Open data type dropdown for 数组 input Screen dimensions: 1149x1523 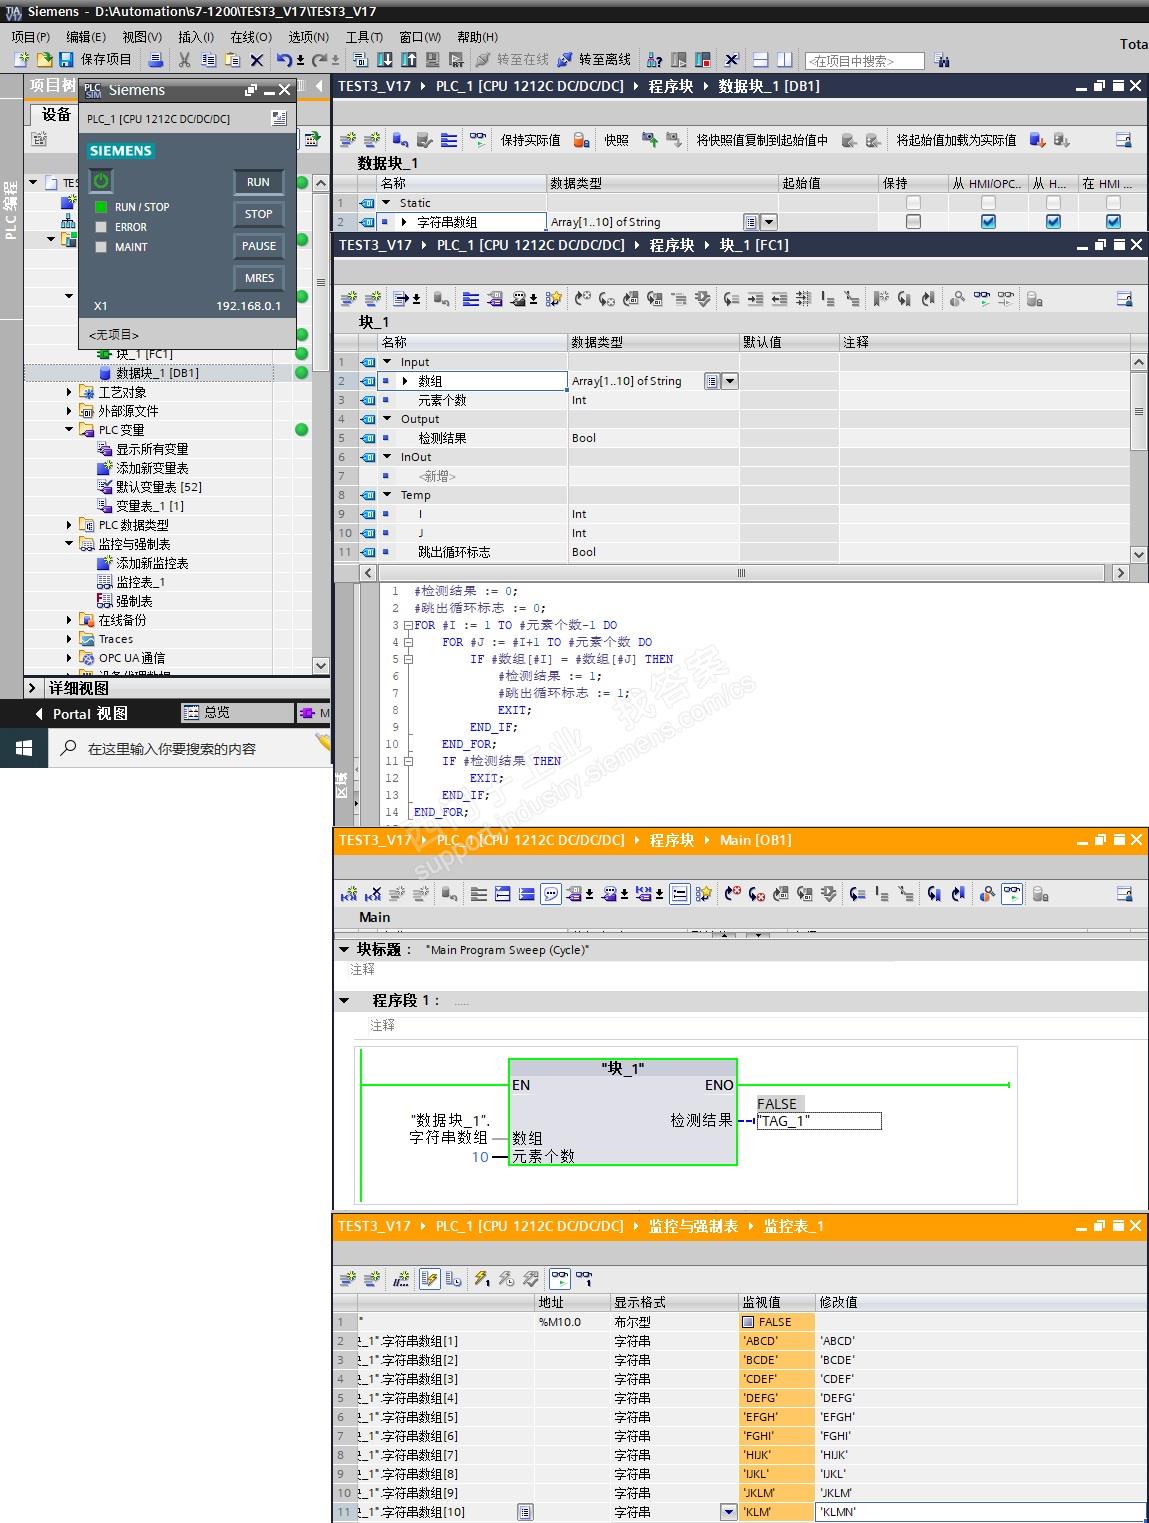click(x=730, y=381)
